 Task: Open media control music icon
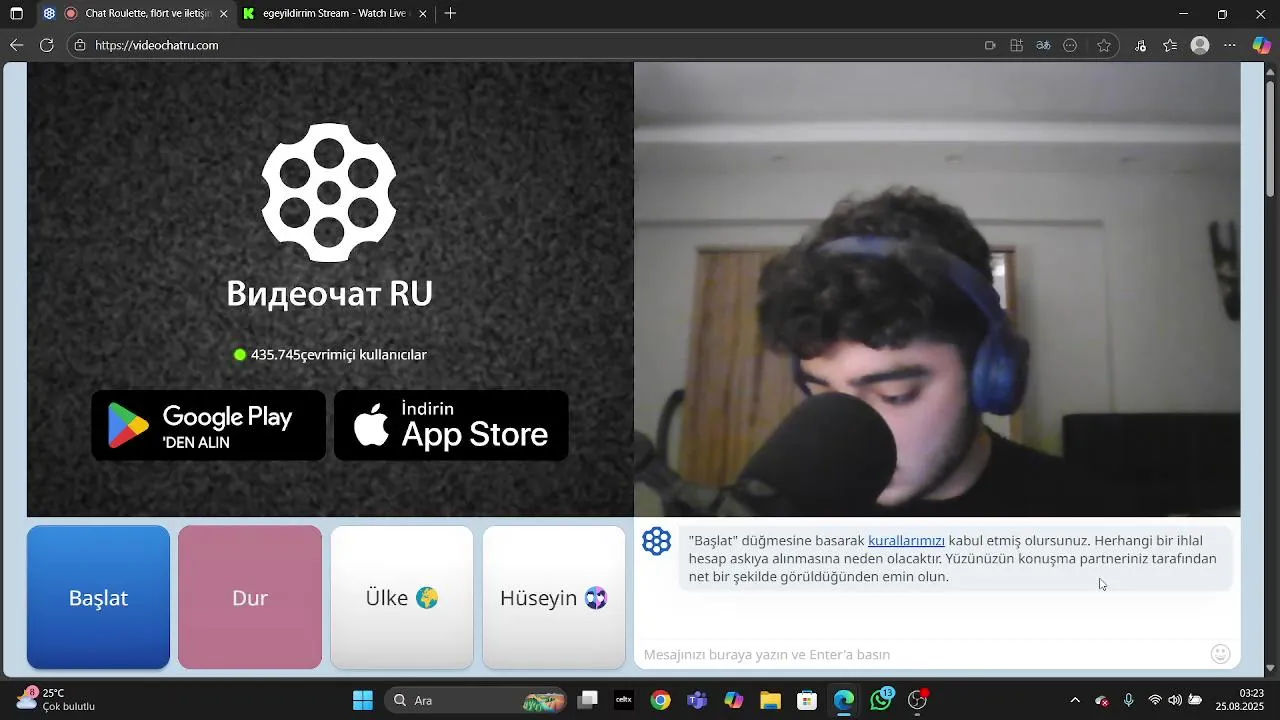[x=1141, y=45]
